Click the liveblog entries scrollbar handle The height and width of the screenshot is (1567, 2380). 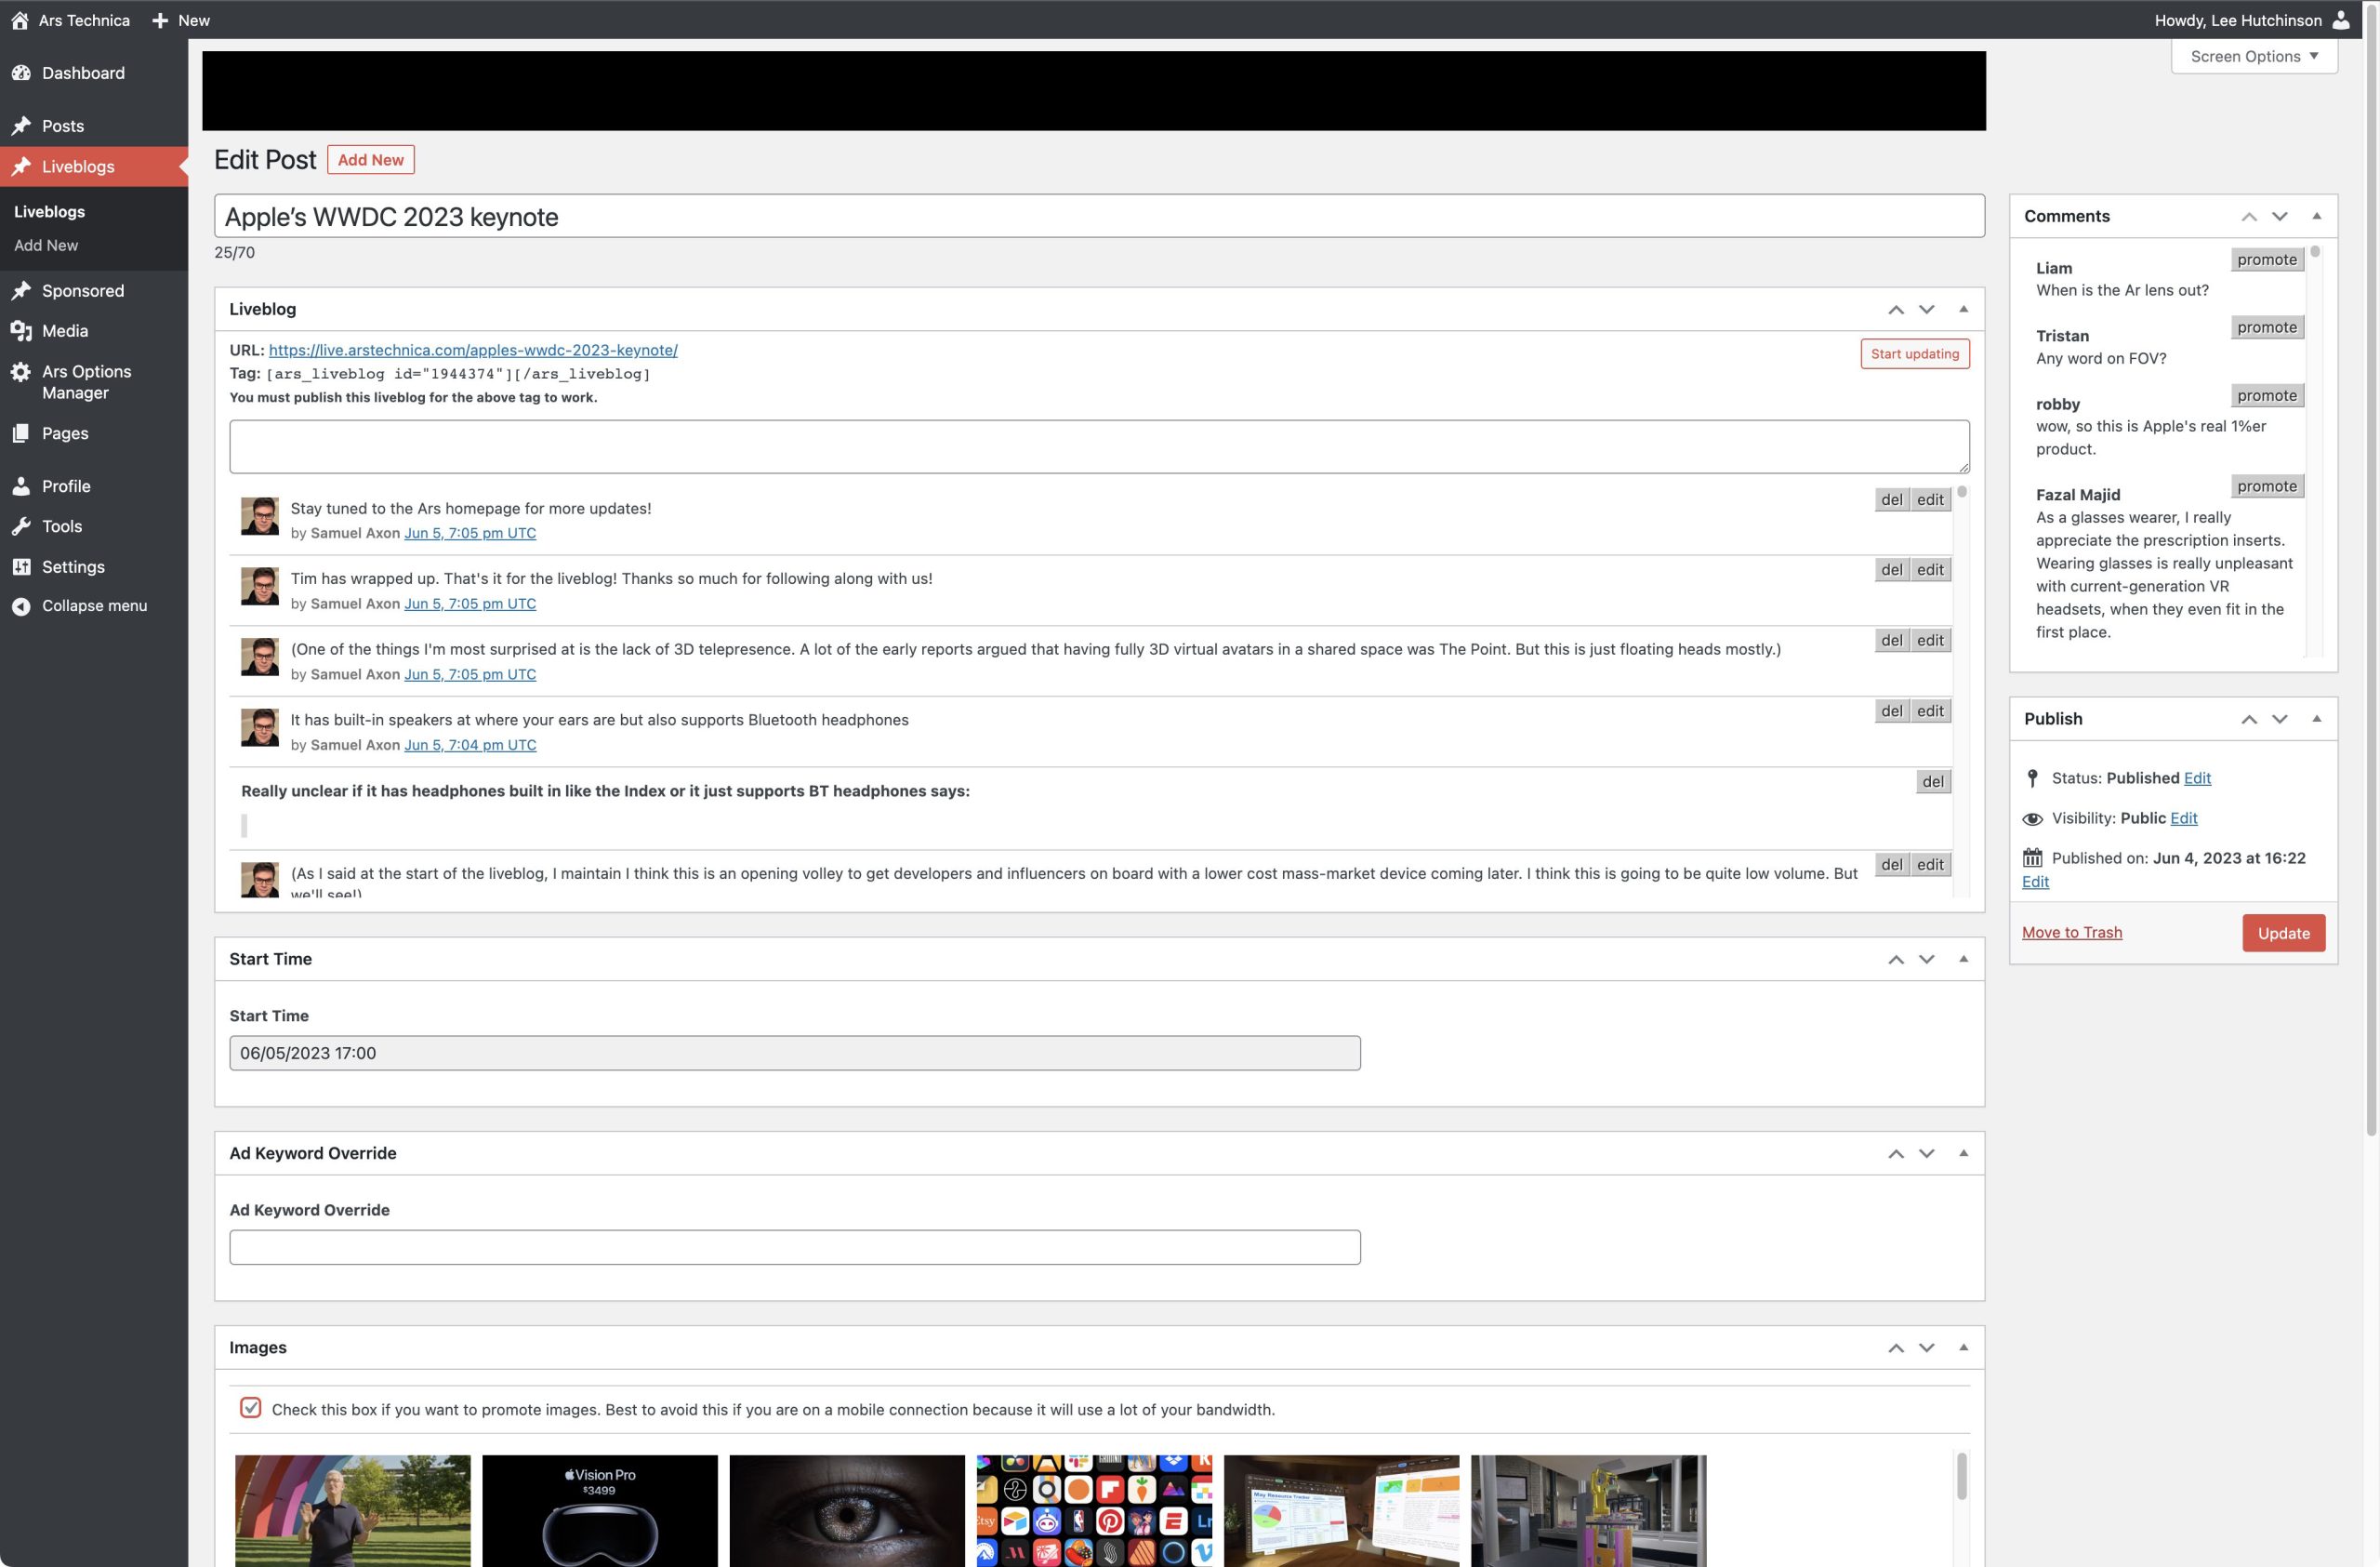1962,492
